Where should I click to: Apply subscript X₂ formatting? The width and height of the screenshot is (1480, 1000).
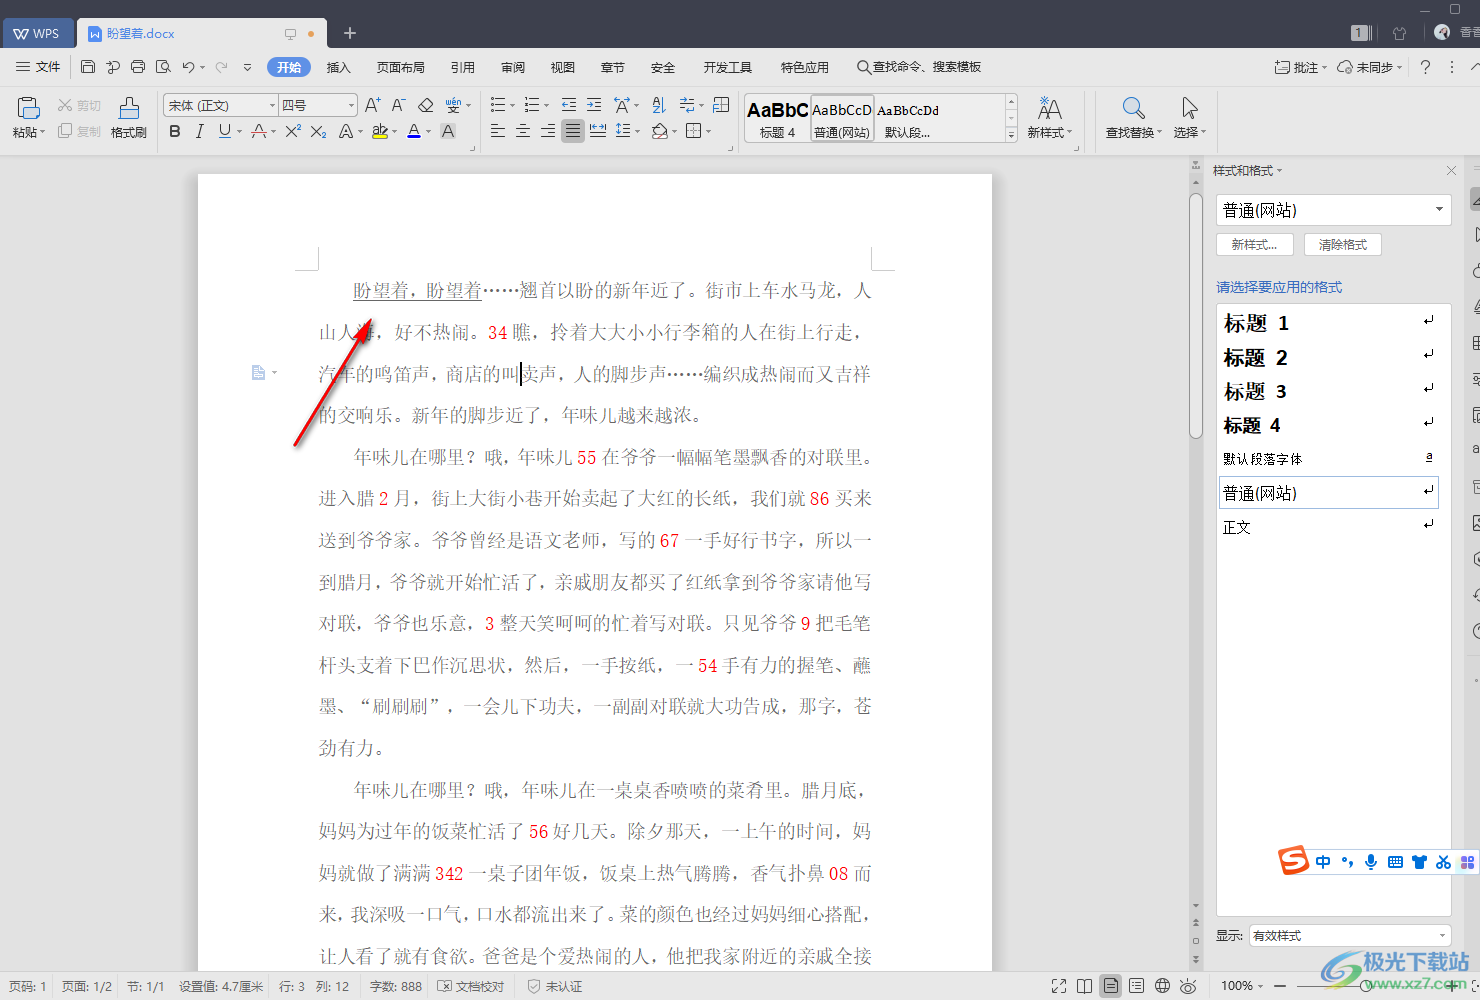(318, 131)
